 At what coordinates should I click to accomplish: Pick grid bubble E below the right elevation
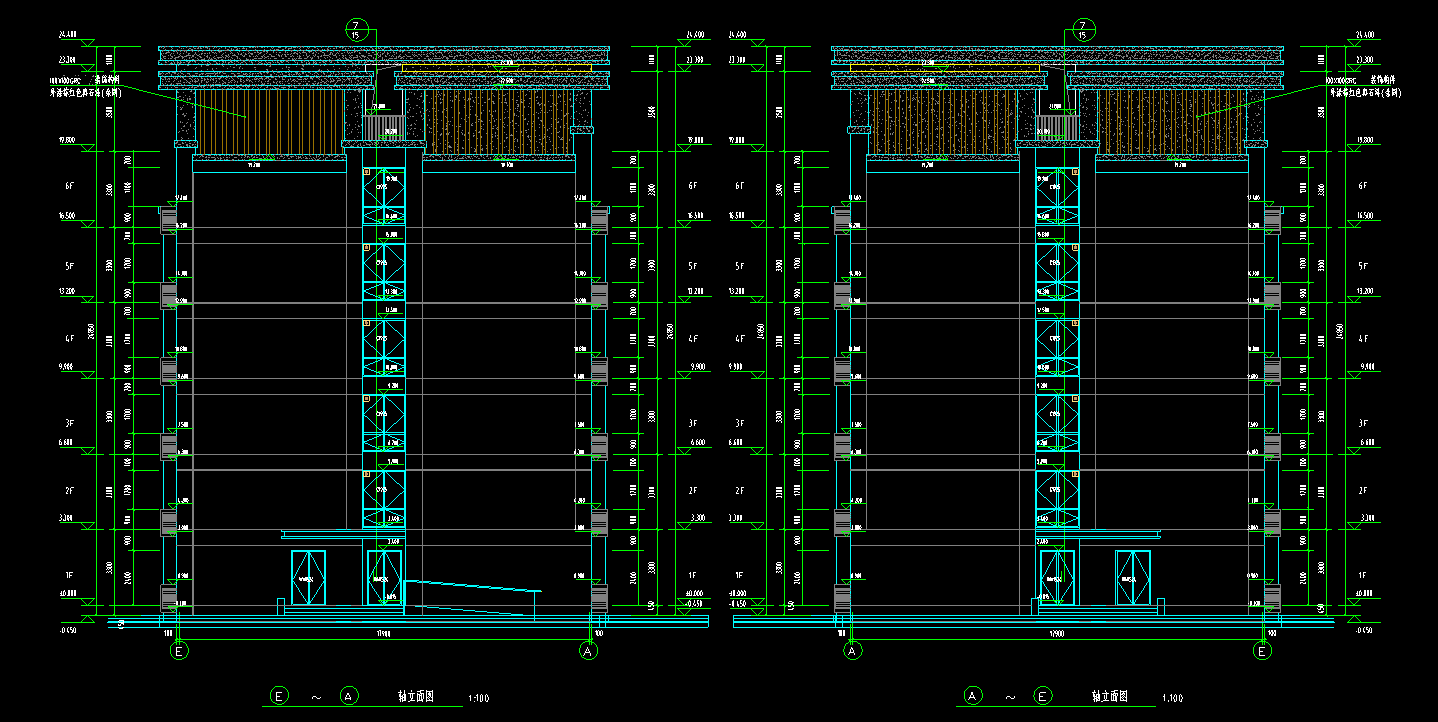click(1263, 651)
